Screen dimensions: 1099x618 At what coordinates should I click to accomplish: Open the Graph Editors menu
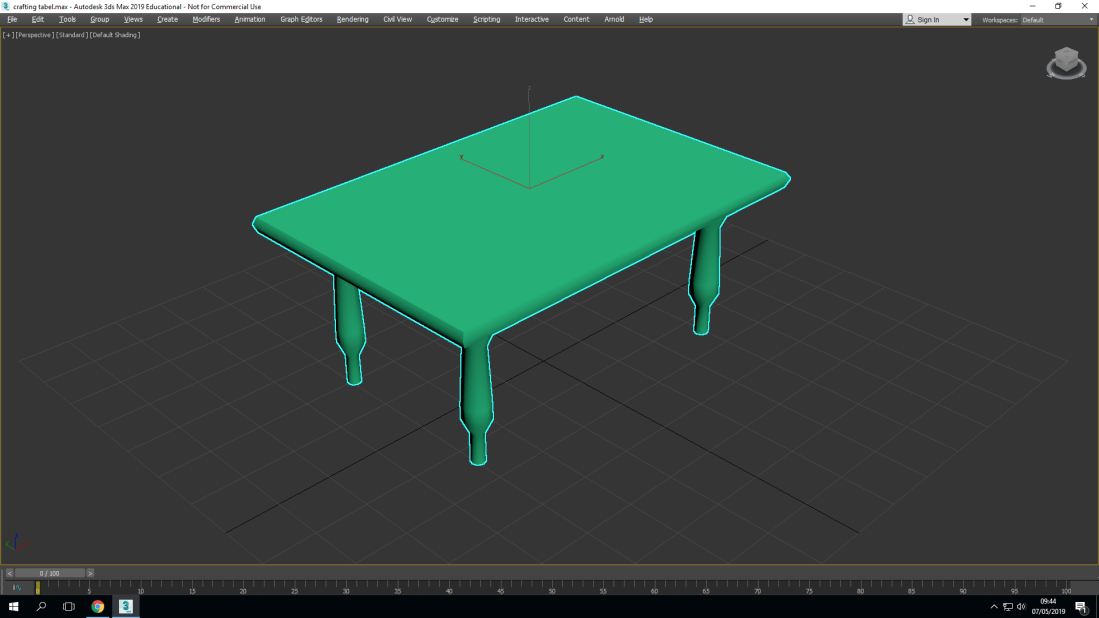(x=301, y=19)
